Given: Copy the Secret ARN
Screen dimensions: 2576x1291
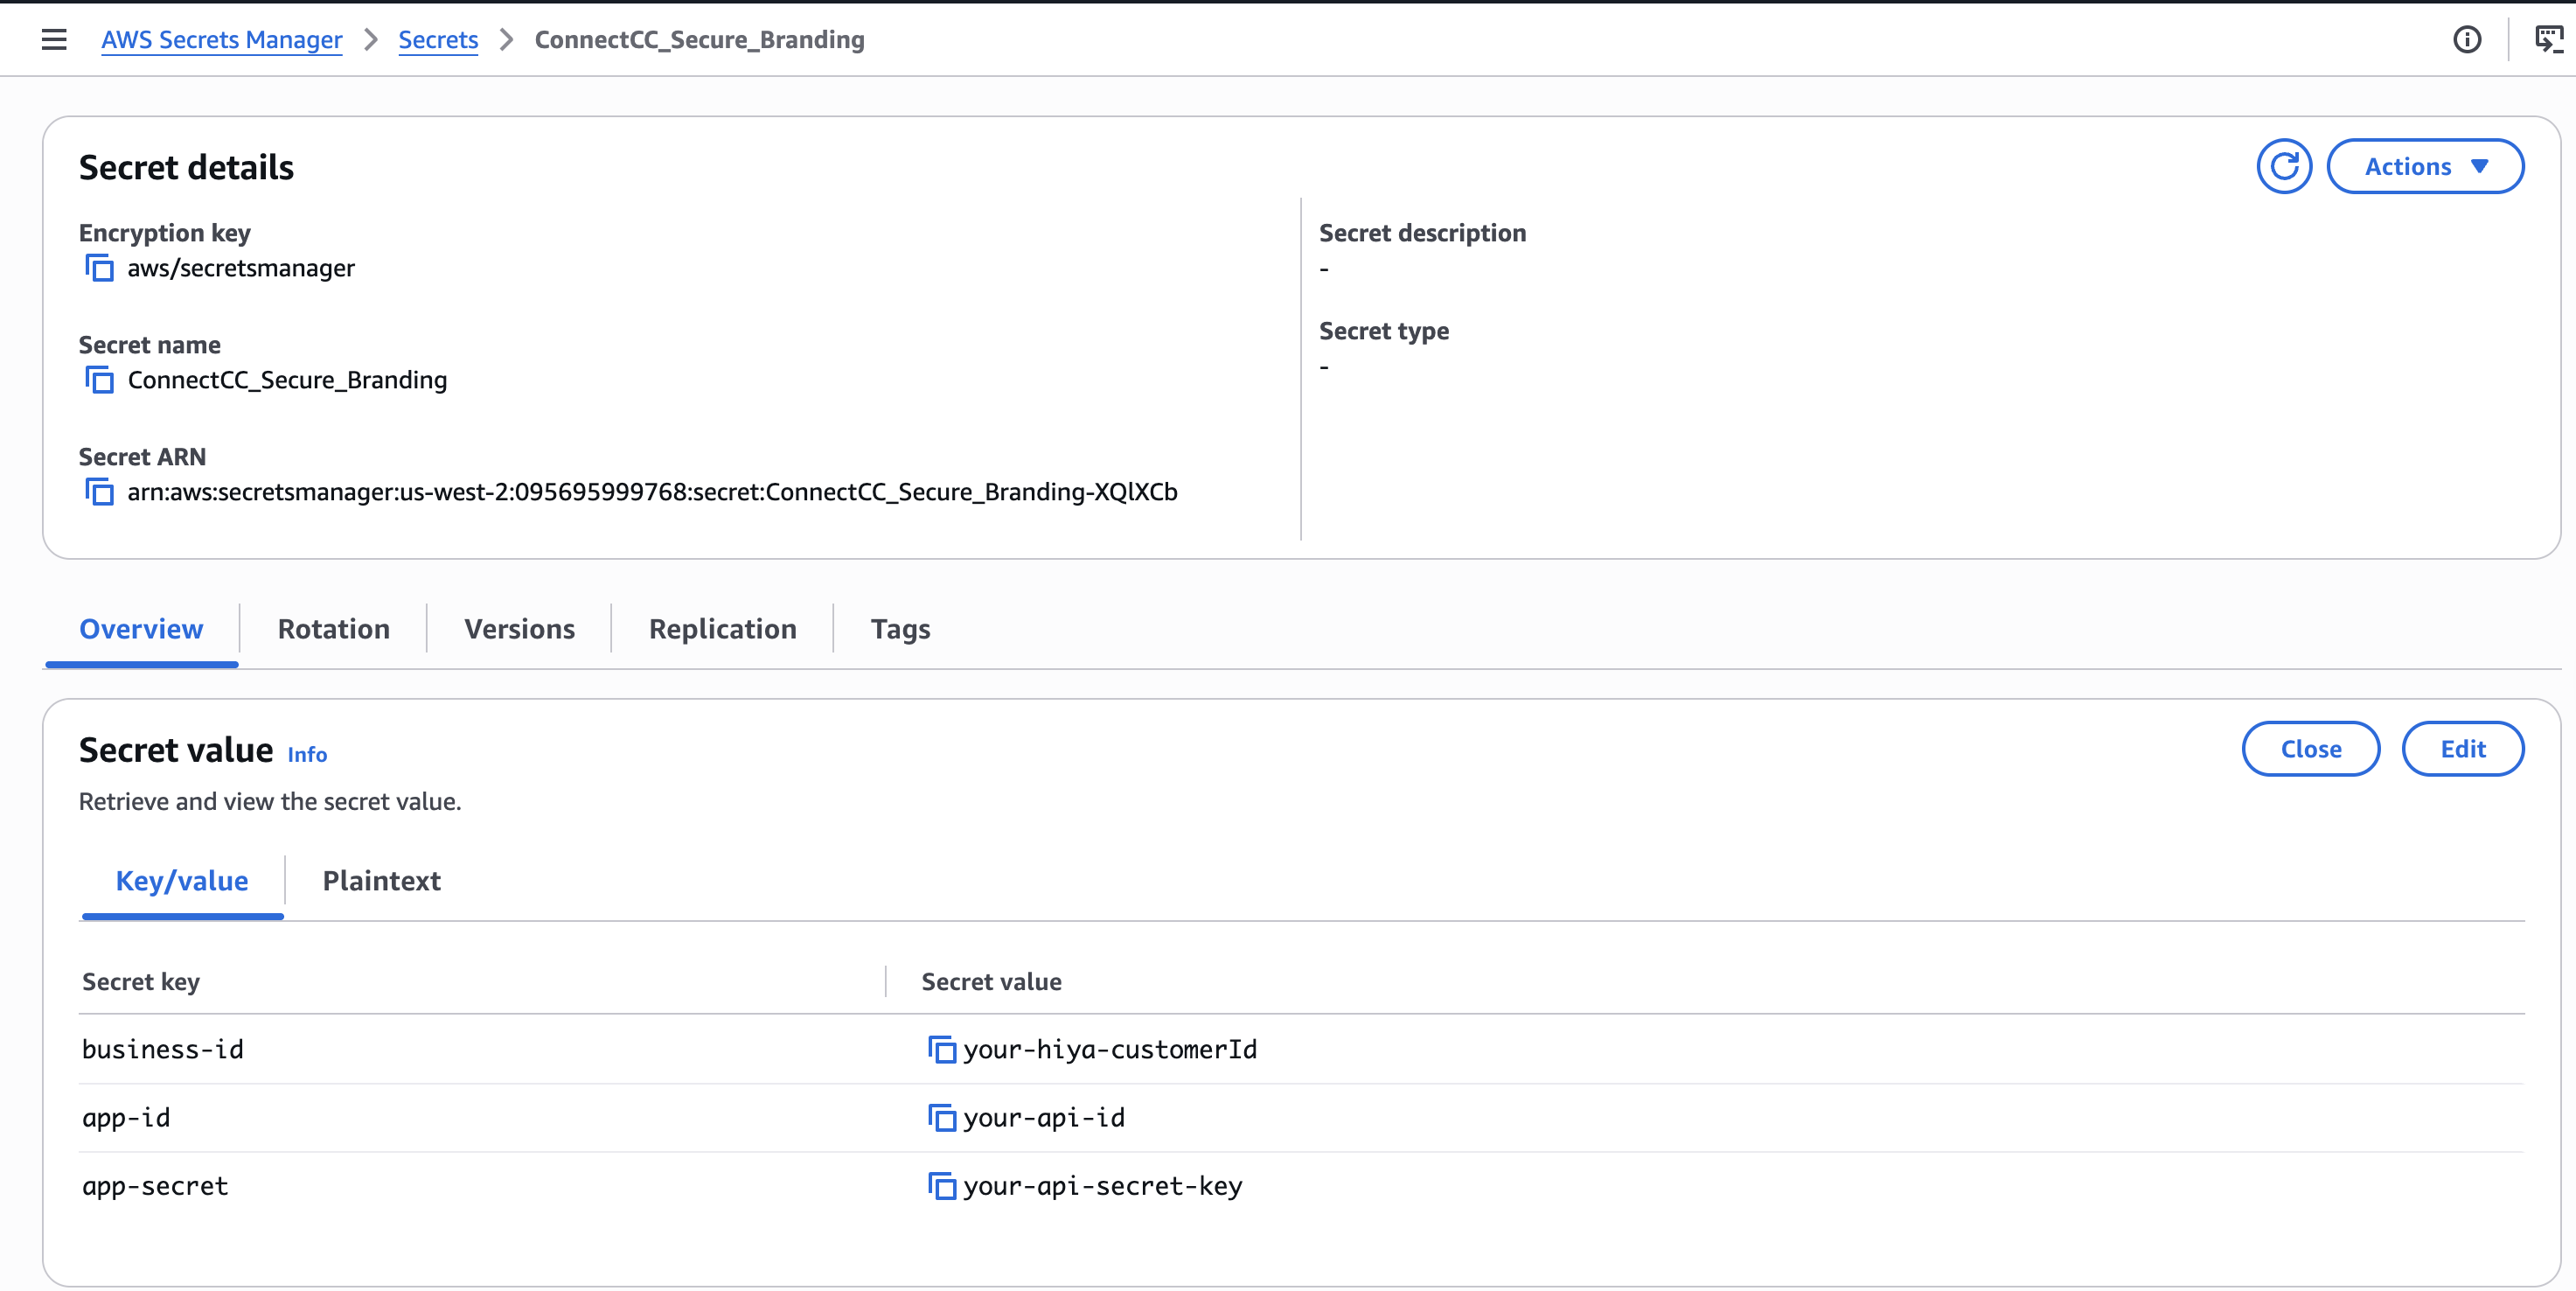Looking at the screenshot, I should (99, 492).
